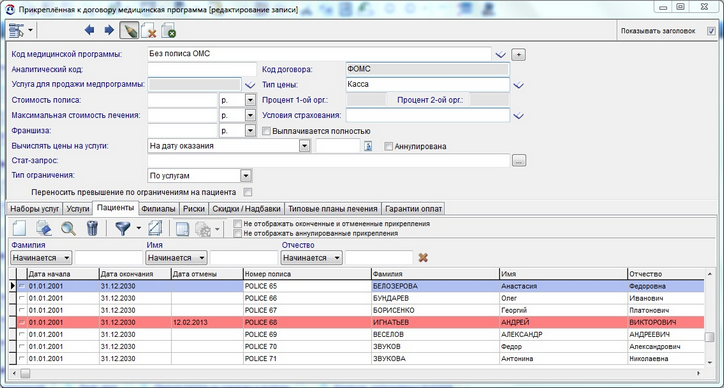Image resolution: width=724 pixels, height=388 pixels.
Task: Click the funnel filter icon
Action: point(123,228)
